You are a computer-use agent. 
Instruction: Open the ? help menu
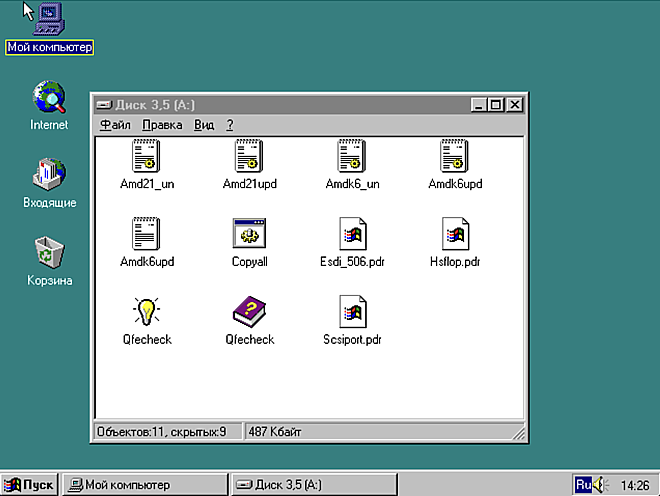[230, 125]
